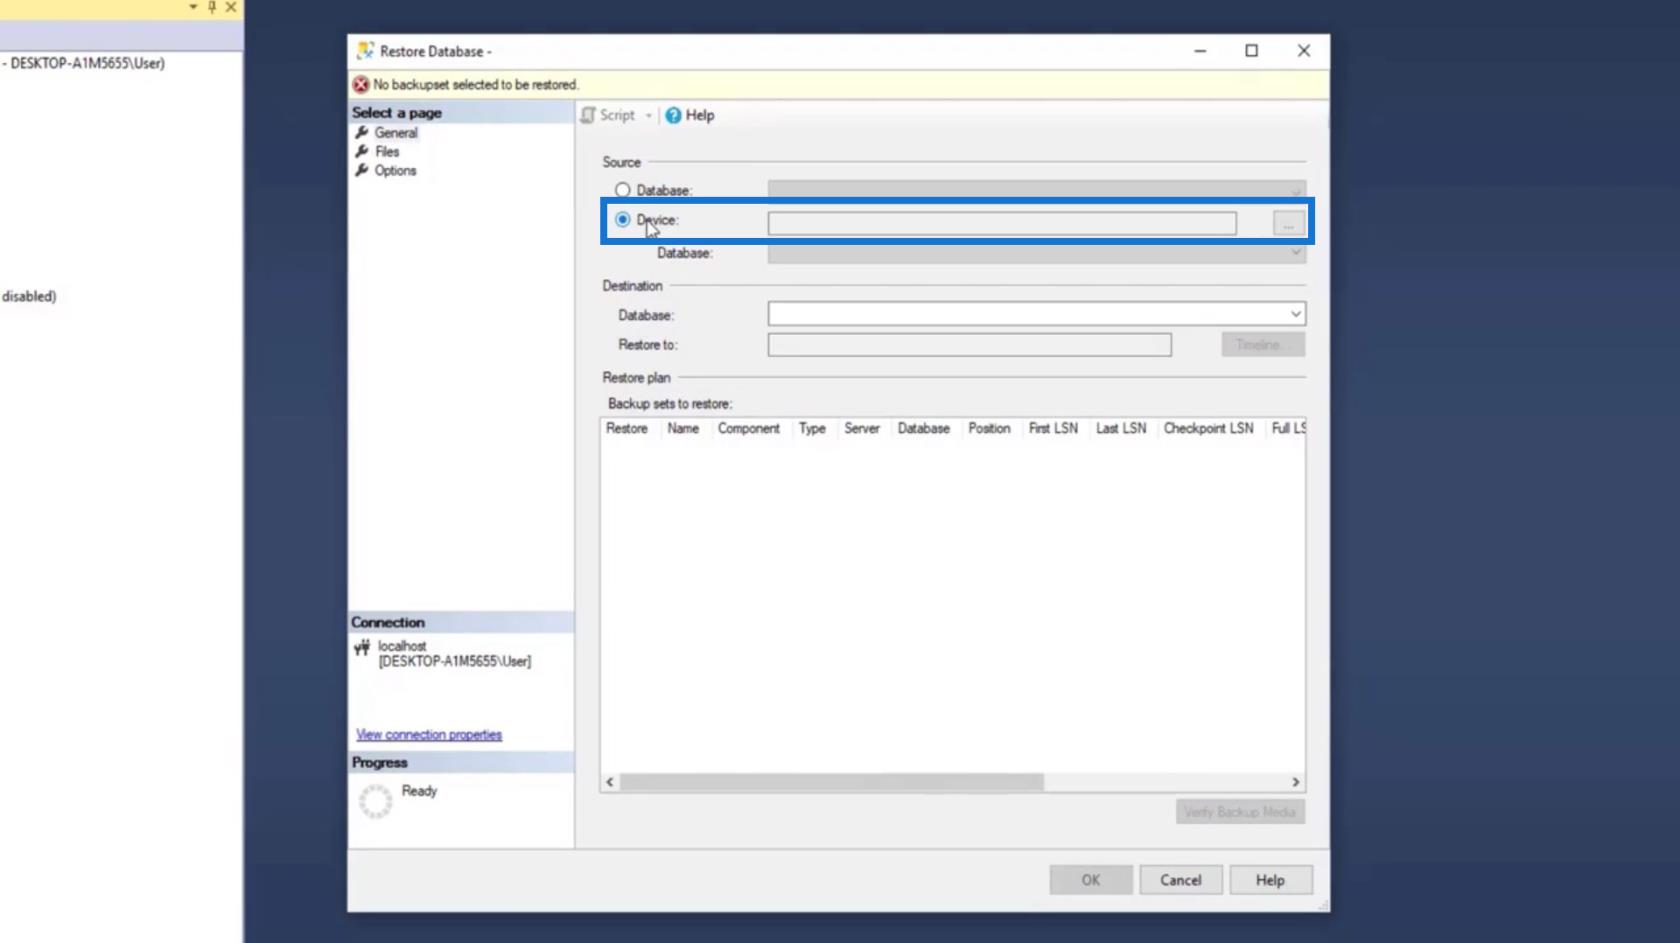Click the Database column header in backup sets
Viewport: 1680px width, 943px height.
click(924, 428)
